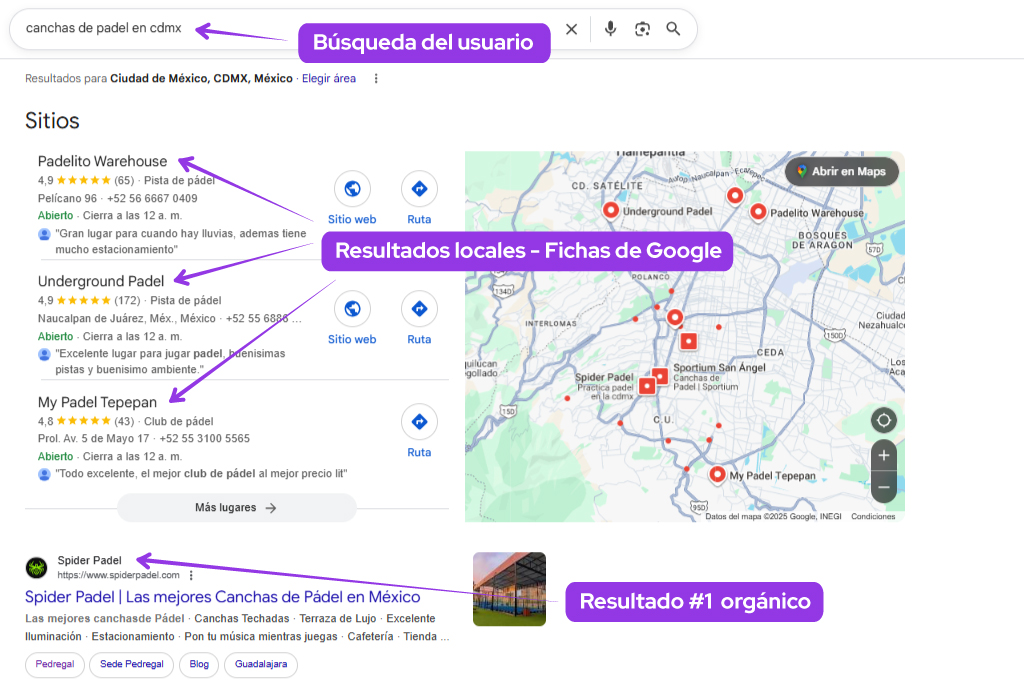Click the Sitio web icon for Underground Padel
Viewport: 1024px width, 697px height.
(x=352, y=307)
